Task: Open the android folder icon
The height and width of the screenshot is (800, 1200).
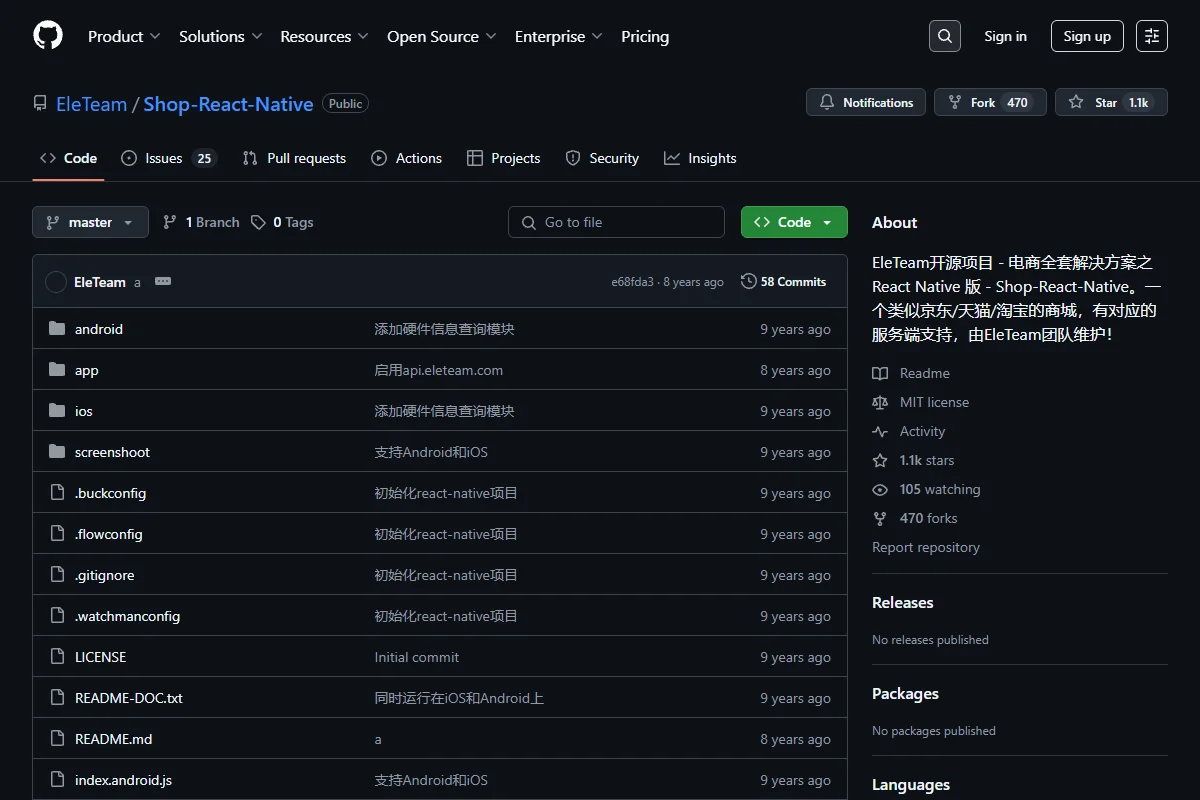Action: click(57, 329)
